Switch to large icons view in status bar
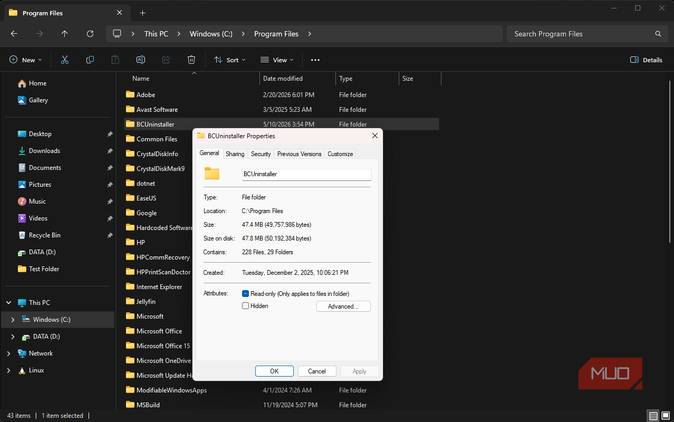Viewport: 674px width, 422px height. (665, 416)
